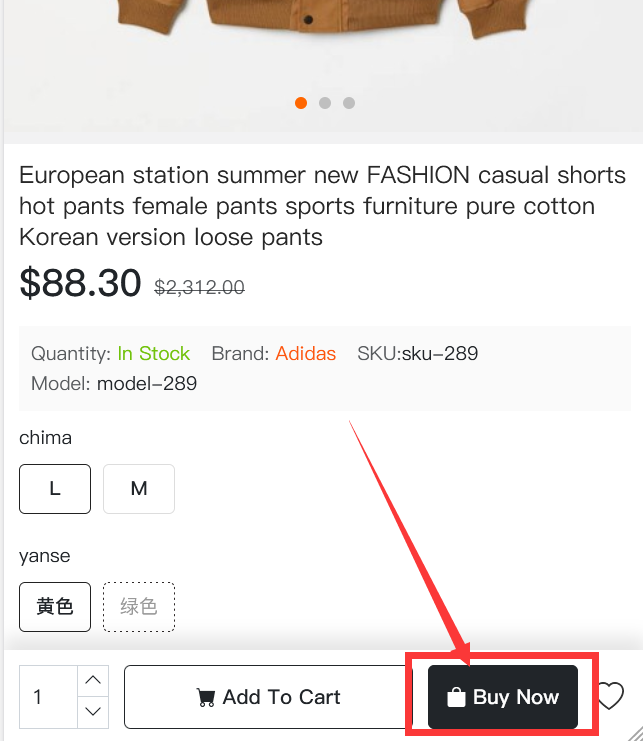Viewport: 643px width, 741px height.
Task: Show the first carousel image dot
Action: point(301,103)
